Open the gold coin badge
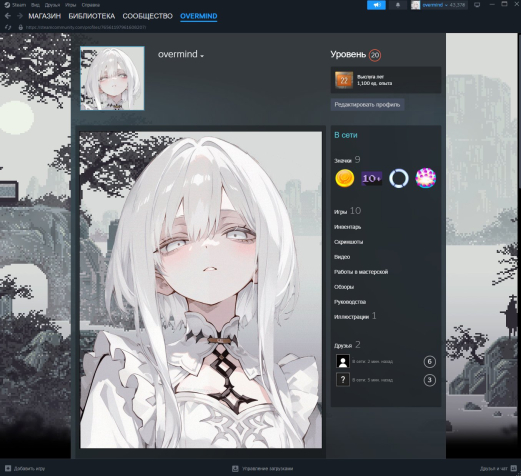The height and width of the screenshot is (476, 521). pyautogui.click(x=345, y=178)
